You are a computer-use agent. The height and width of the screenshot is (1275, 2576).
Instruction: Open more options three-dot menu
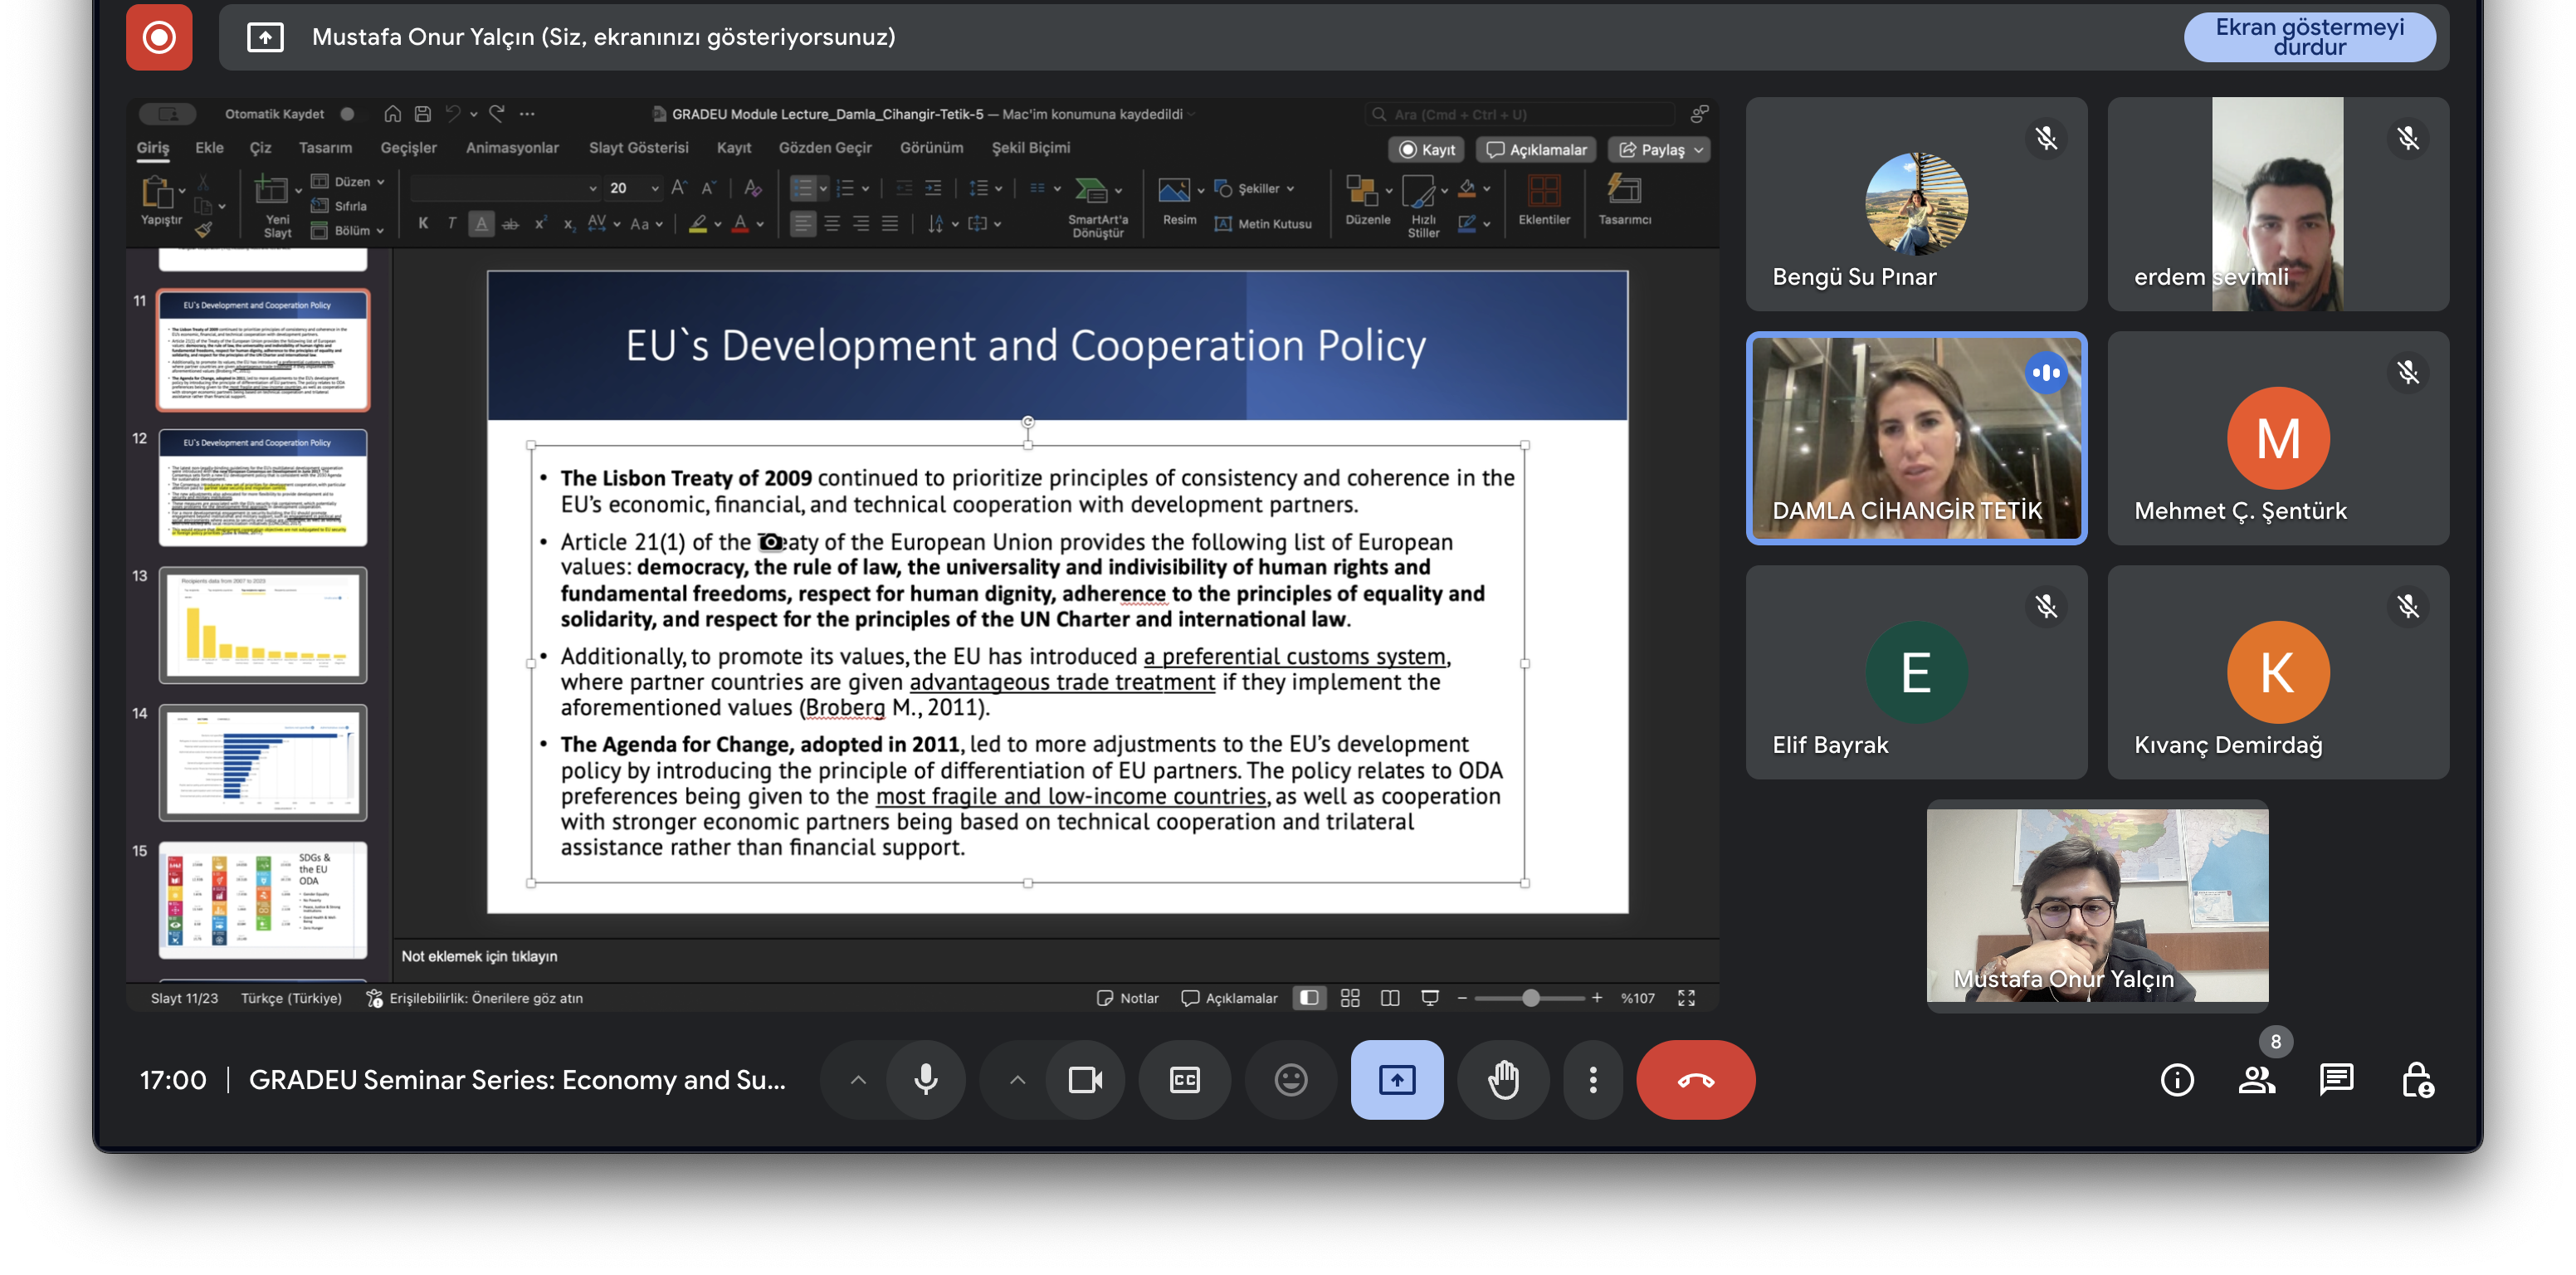(1592, 1080)
